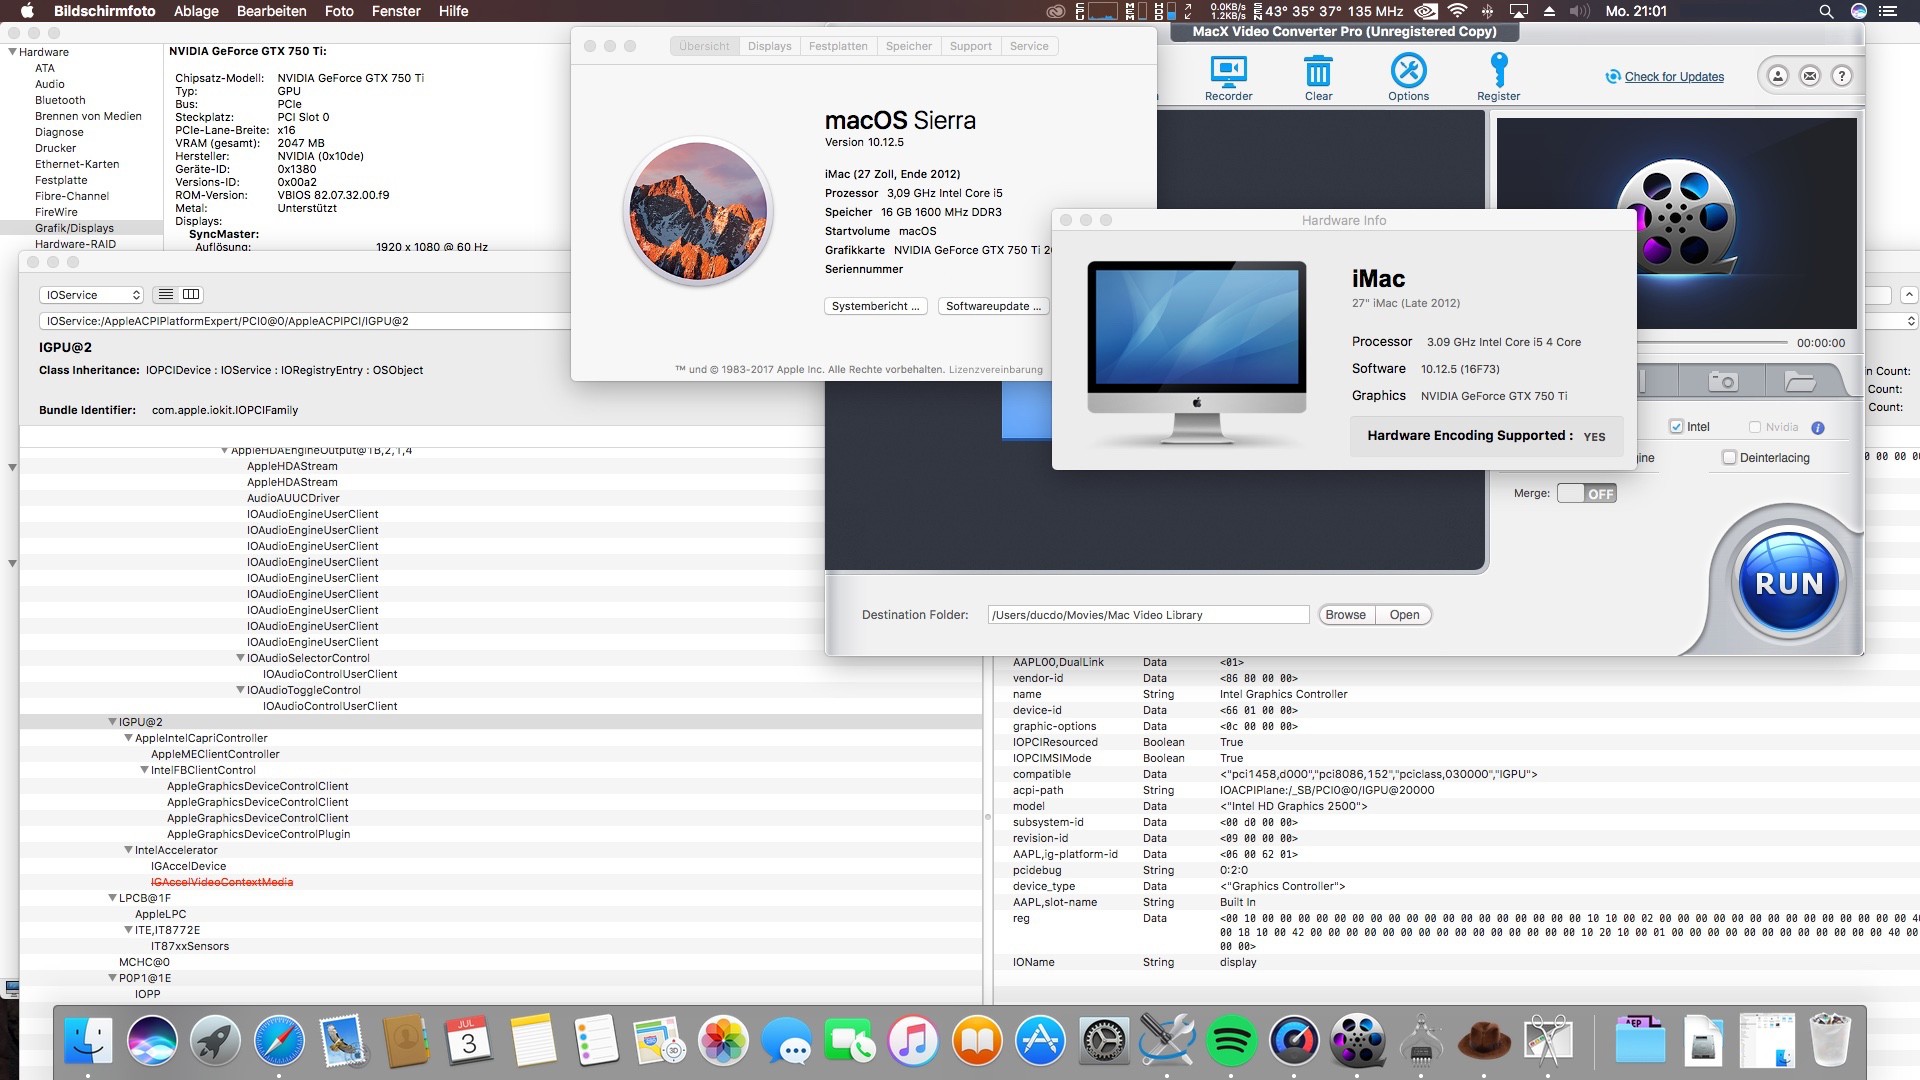Screen dimensions: 1920x1080
Task: Toggle the Merge switch on
Action: tap(1586, 493)
